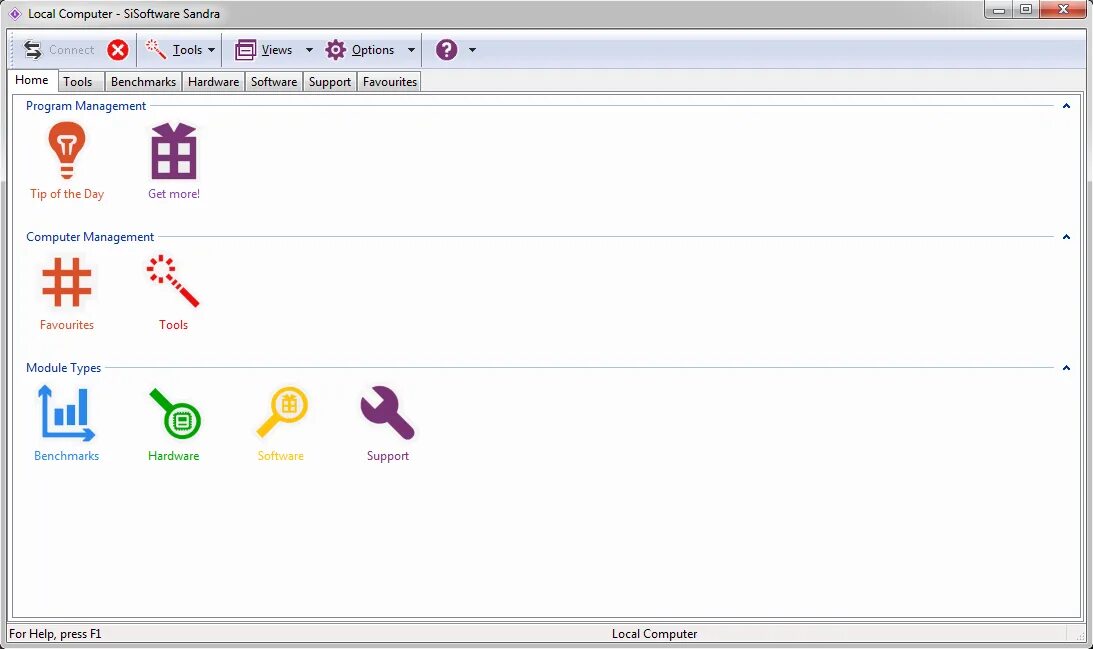Click the Tip of the Day label
Image resolution: width=1093 pixels, height=649 pixels.
pyautogui.click(x=67, y=194)
